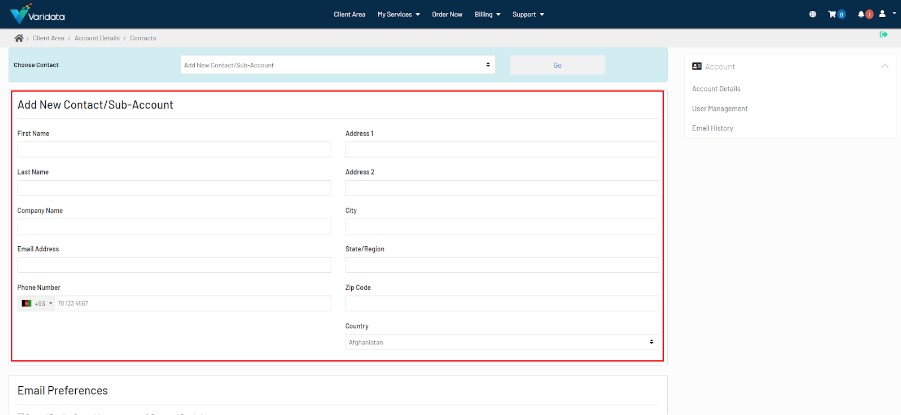The image size is (901, 415).
Task: Click the Account Details breadcrumb link
Action: pos(97,38)
